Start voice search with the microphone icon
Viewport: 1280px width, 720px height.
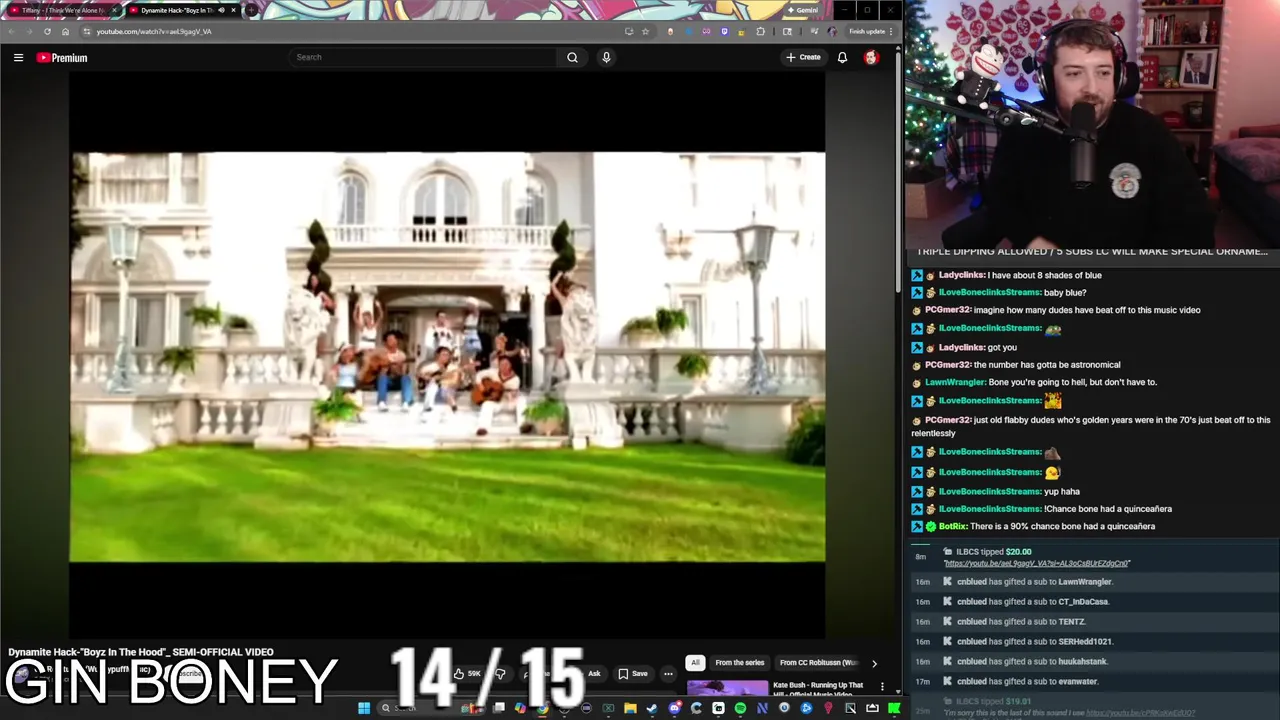(606, 57)
